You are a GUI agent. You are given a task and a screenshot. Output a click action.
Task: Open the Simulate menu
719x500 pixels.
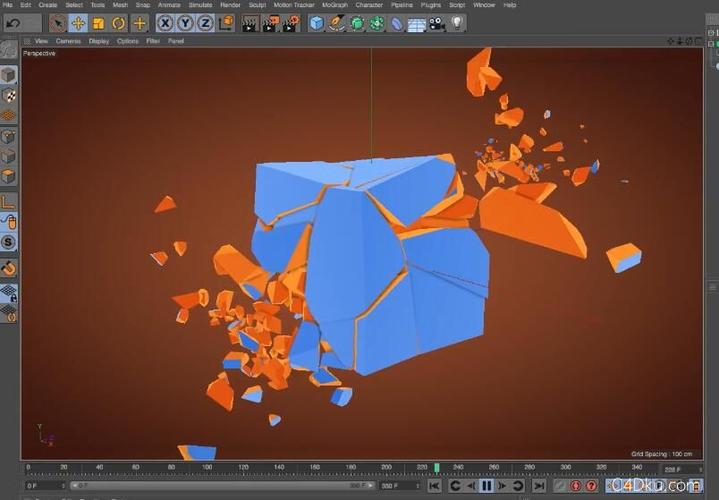click(200, 5)
